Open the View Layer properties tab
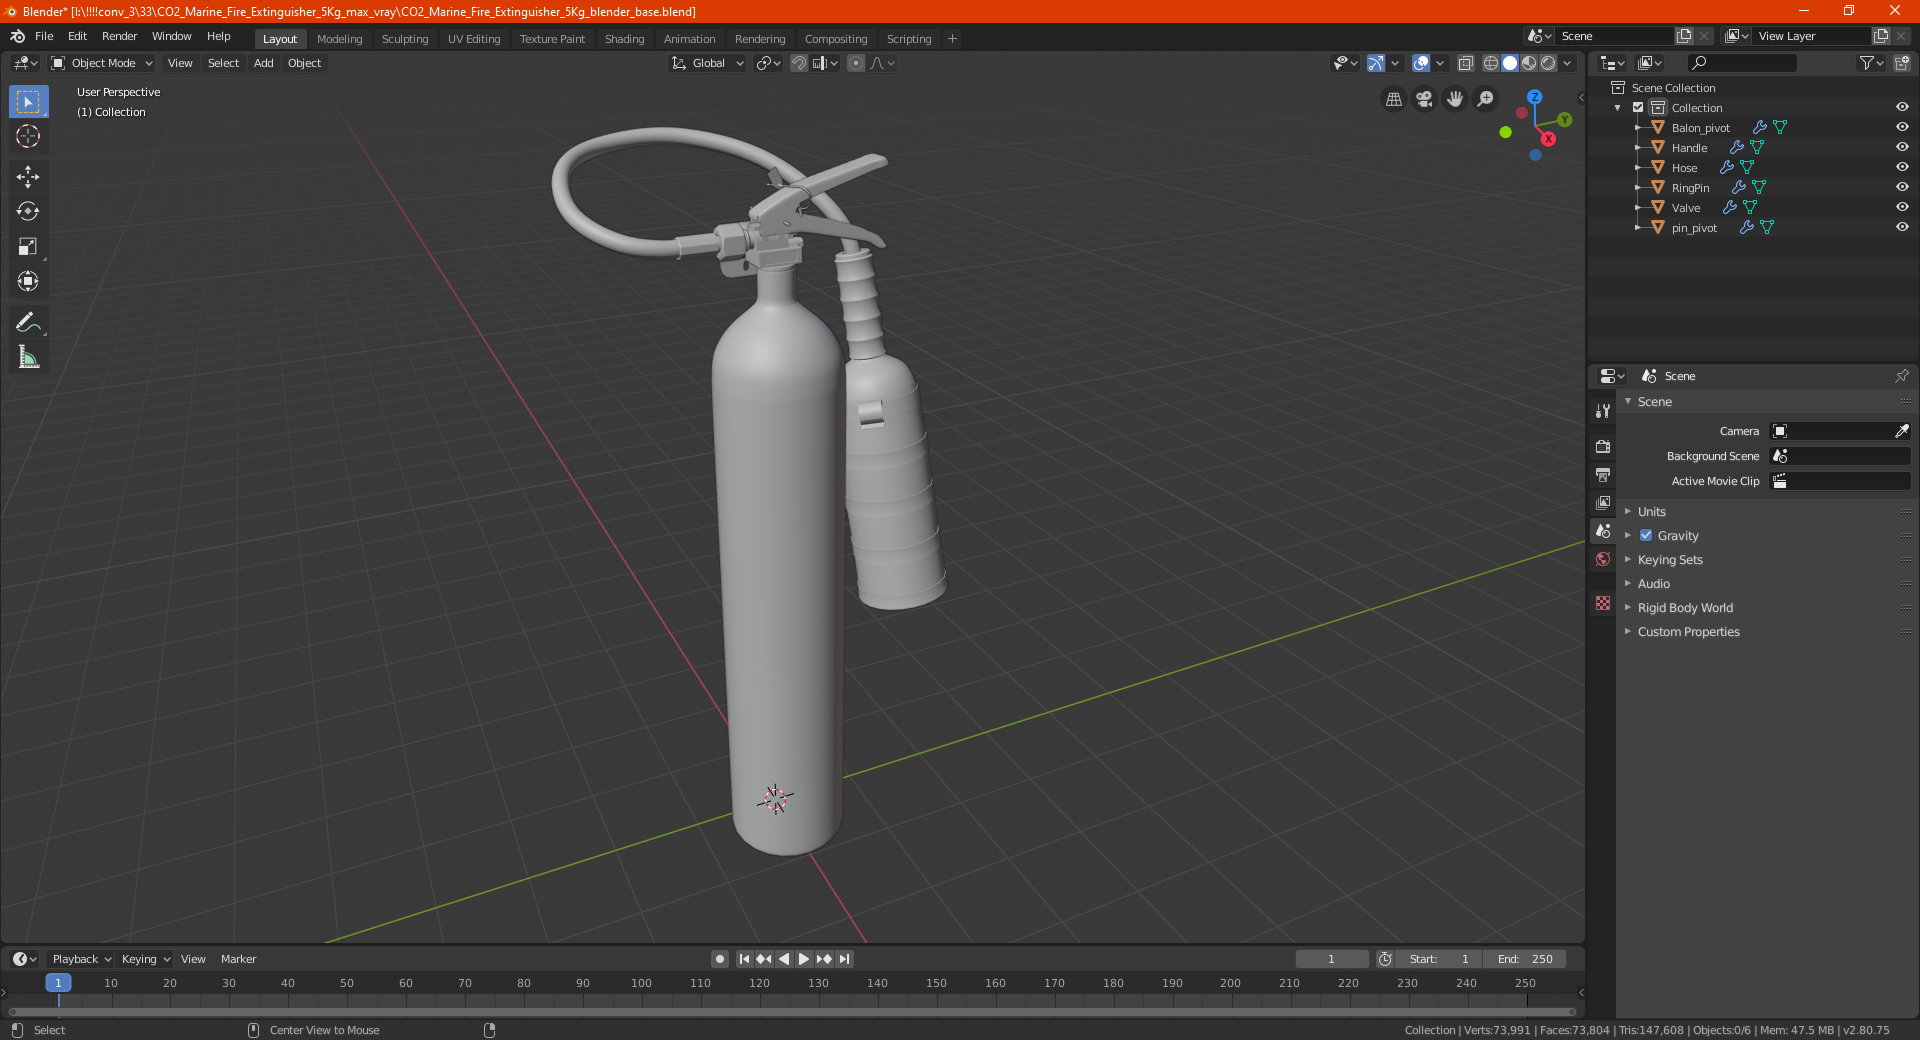The width and height of the screenshot is (1920, 1040). click(x=1603, y=502)
